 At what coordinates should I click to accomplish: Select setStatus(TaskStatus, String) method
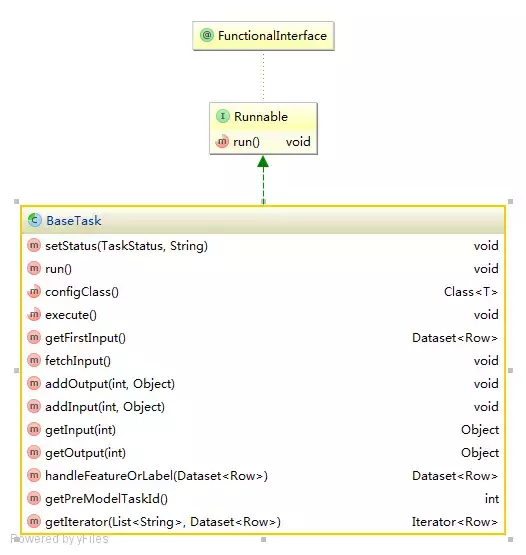point(126,246)
